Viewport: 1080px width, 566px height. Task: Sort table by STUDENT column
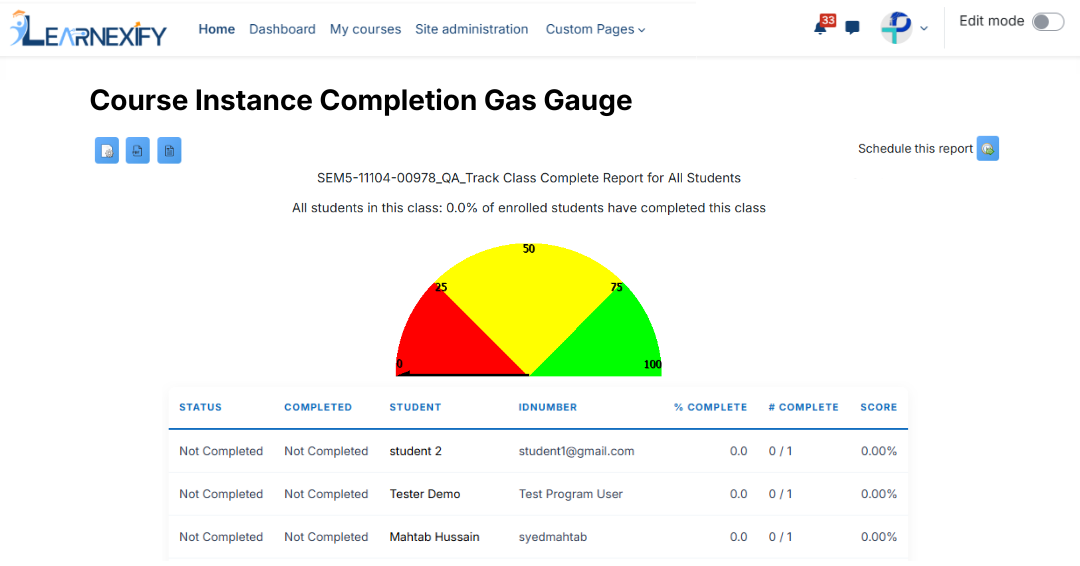[415, 407]
